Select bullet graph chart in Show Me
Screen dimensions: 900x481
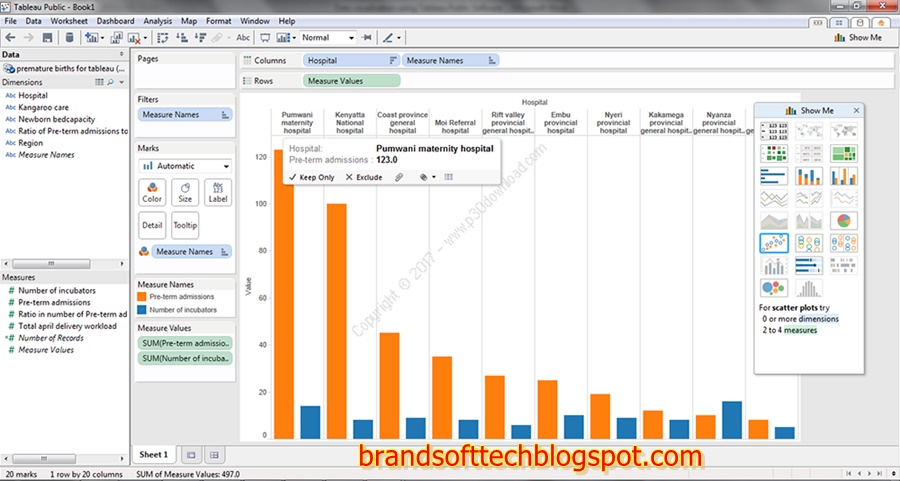(809, 265)
